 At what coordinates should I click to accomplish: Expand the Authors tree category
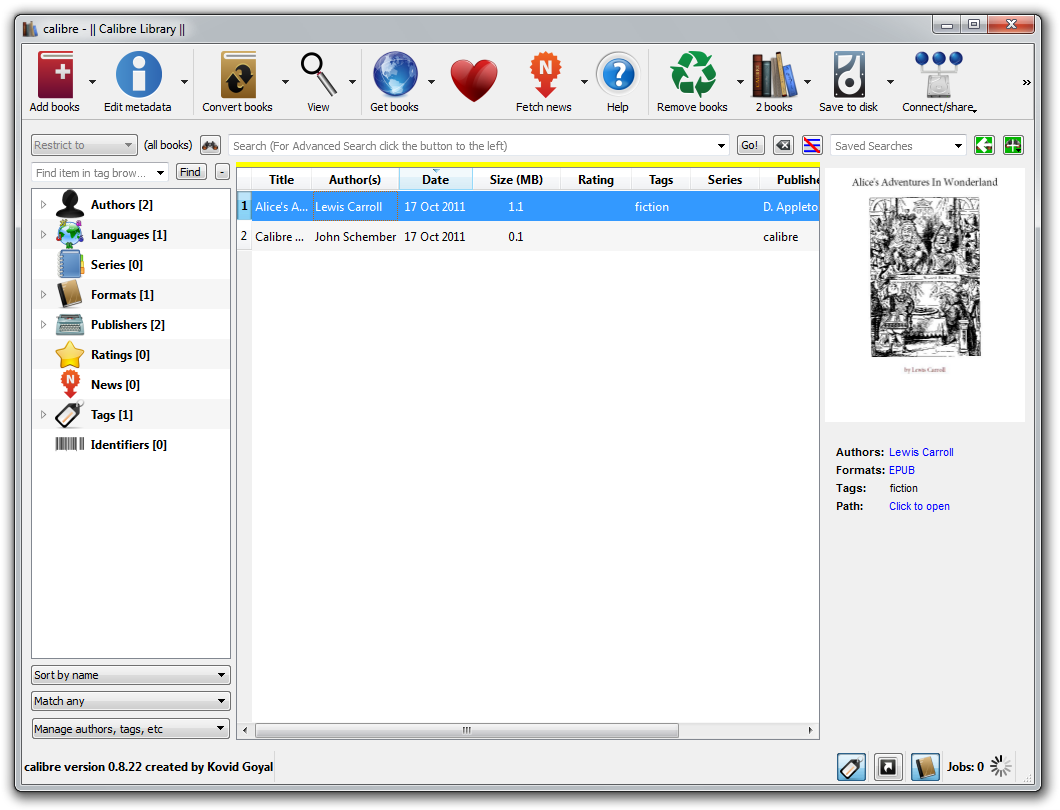coord(42,203)
